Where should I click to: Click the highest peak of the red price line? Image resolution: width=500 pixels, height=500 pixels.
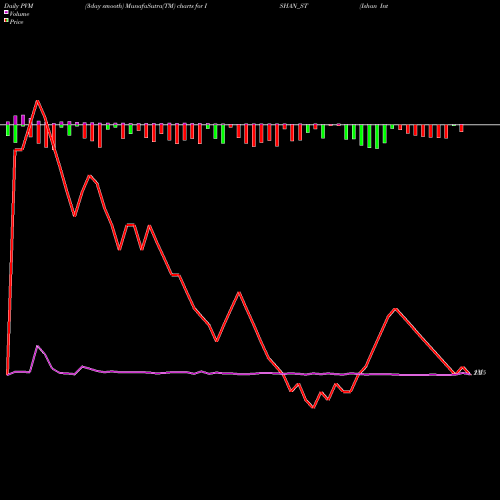click(37, 101)
